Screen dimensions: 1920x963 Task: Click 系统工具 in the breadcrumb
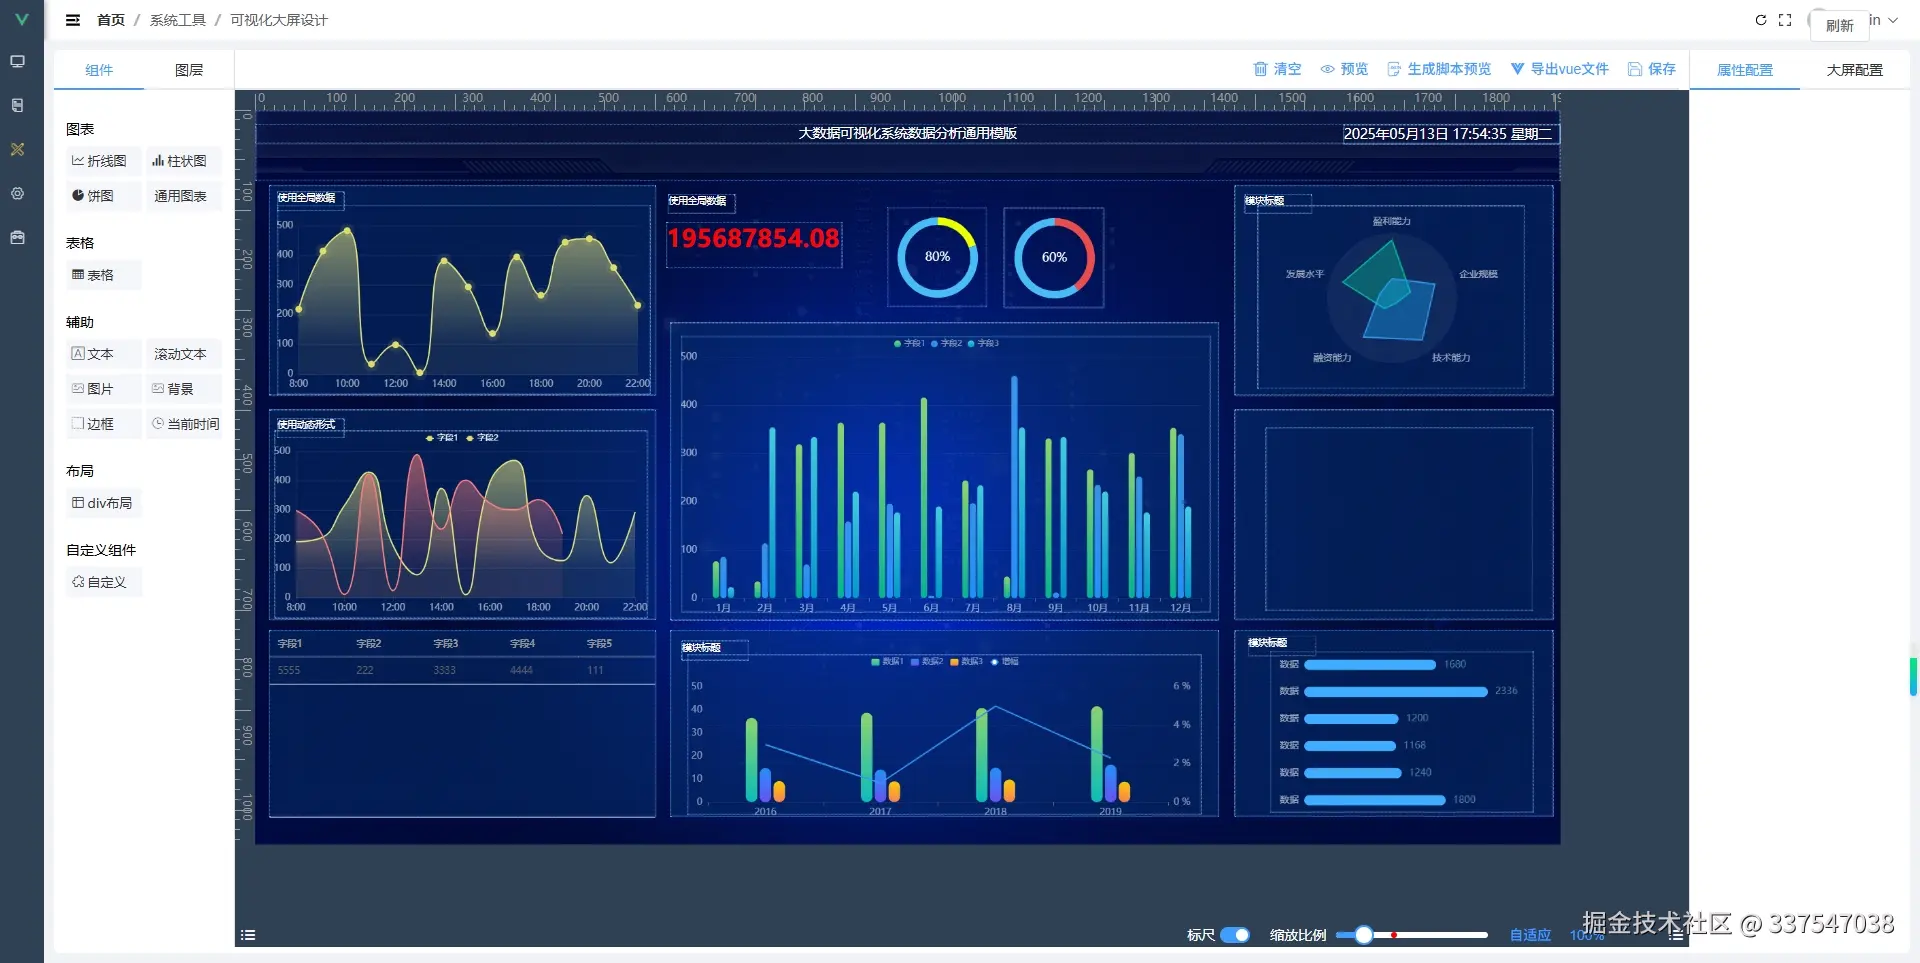[x=178, y=20]
